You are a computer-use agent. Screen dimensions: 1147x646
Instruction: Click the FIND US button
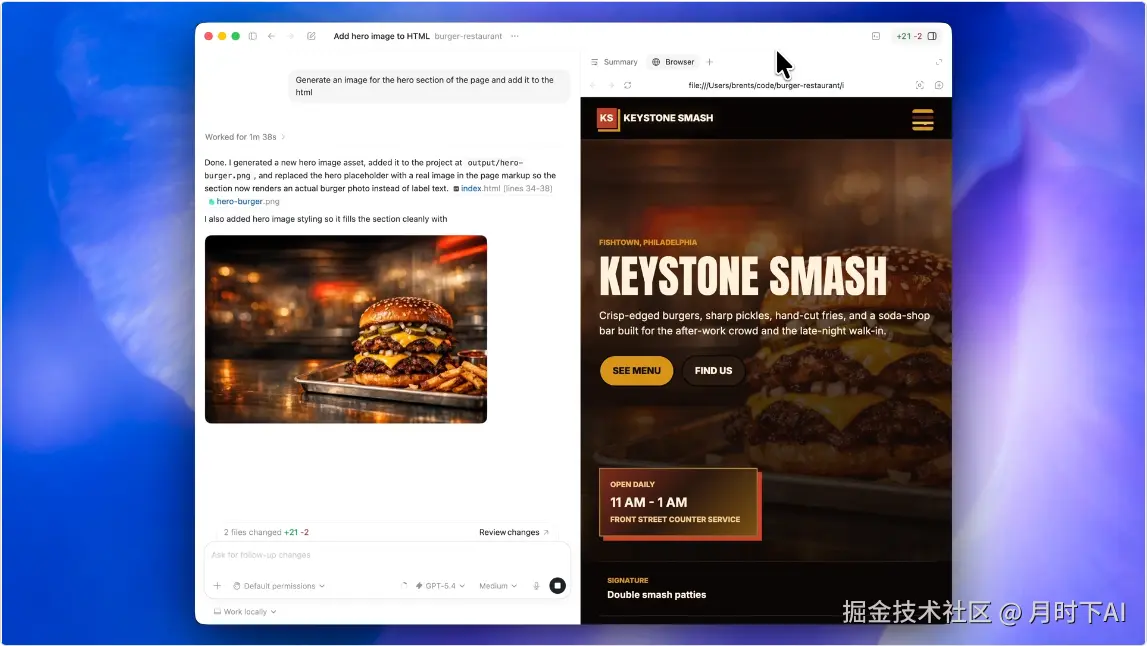tap(713, 371)
